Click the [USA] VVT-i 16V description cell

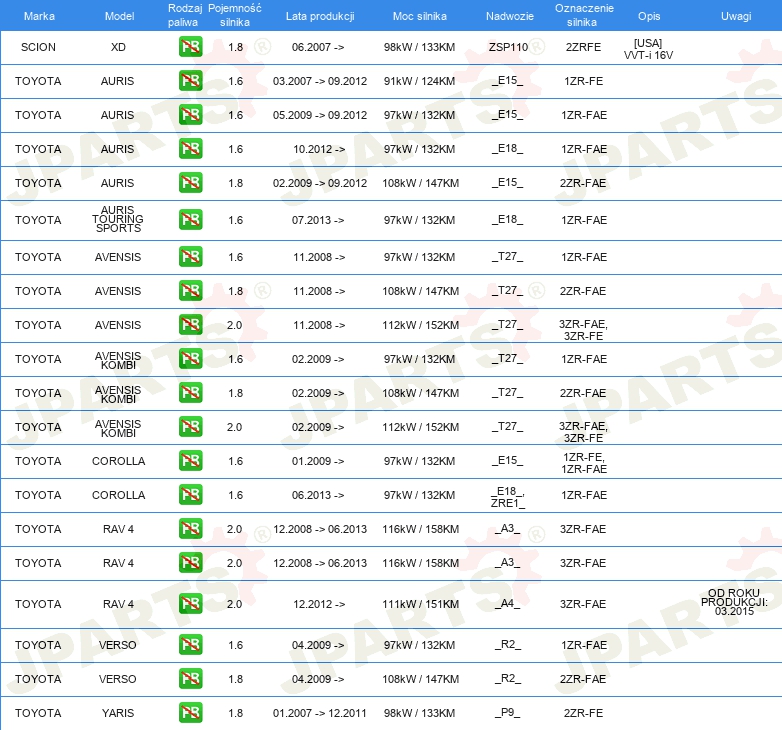(x=648, y=48)
